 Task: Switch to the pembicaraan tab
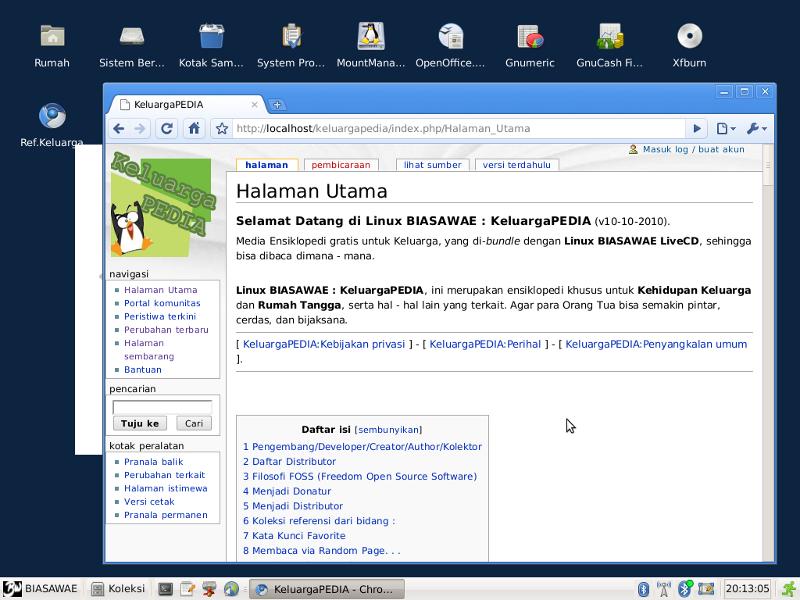coord(340,165)
